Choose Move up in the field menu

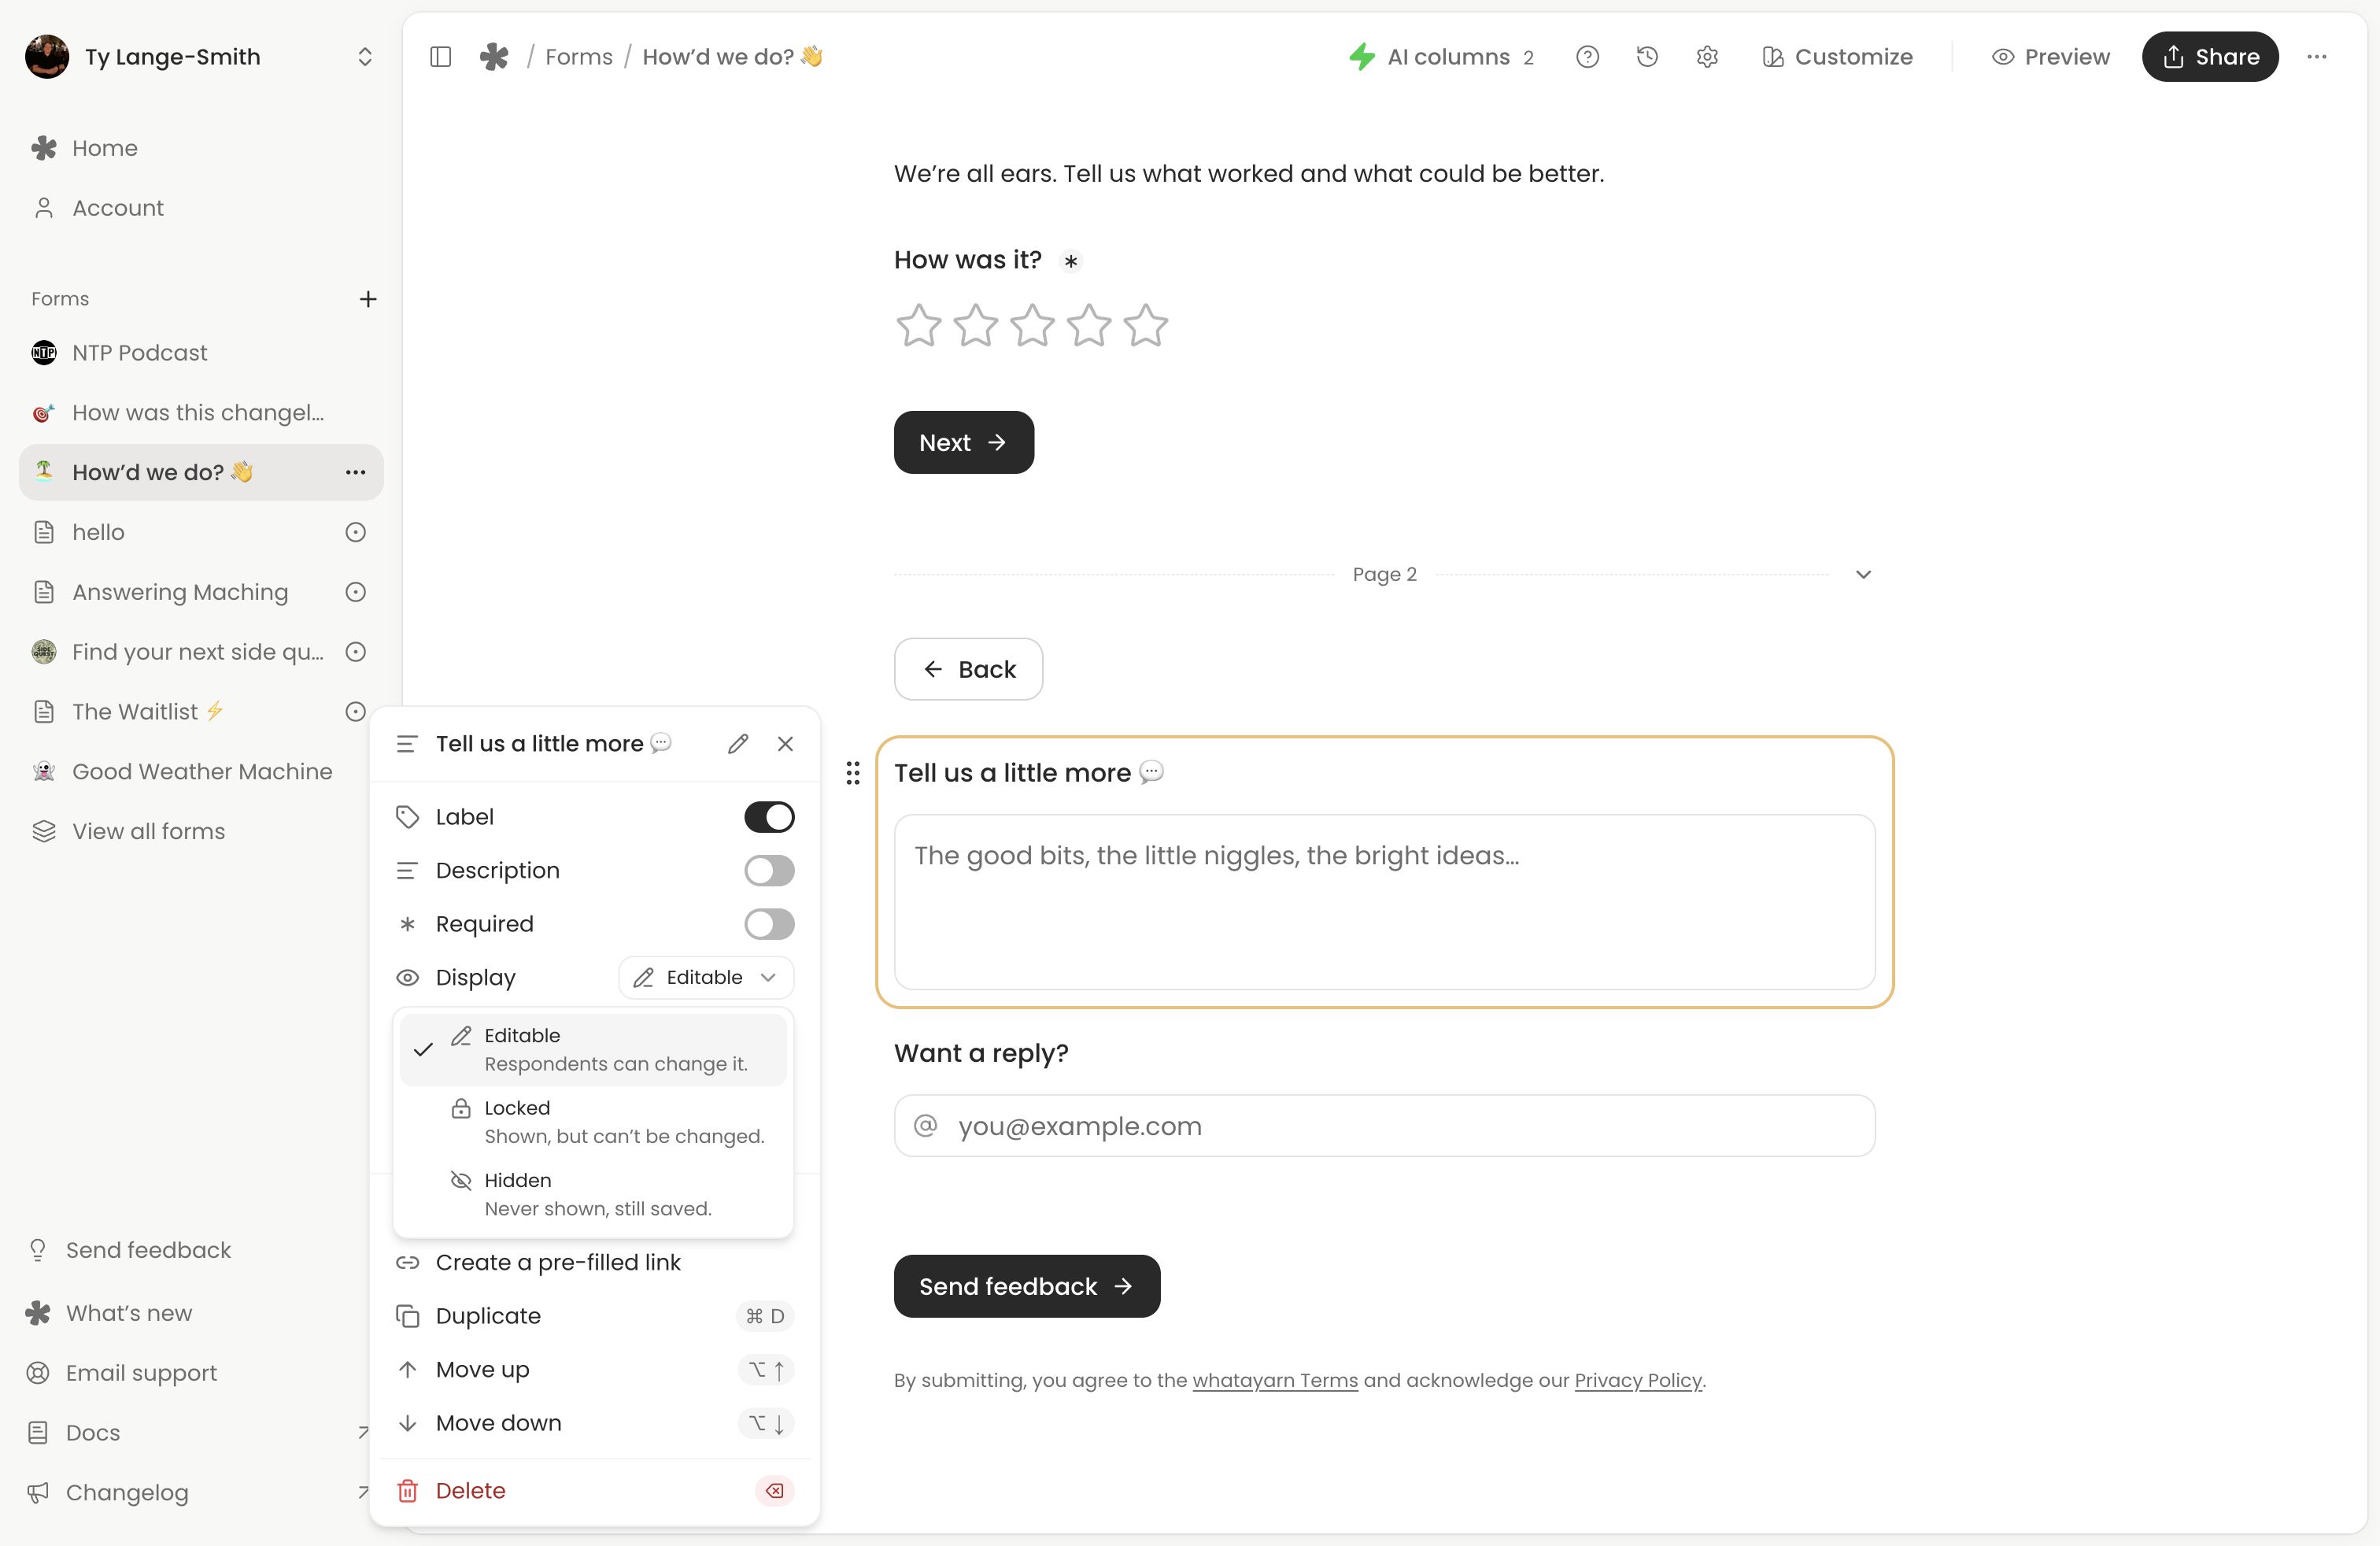594,1370
